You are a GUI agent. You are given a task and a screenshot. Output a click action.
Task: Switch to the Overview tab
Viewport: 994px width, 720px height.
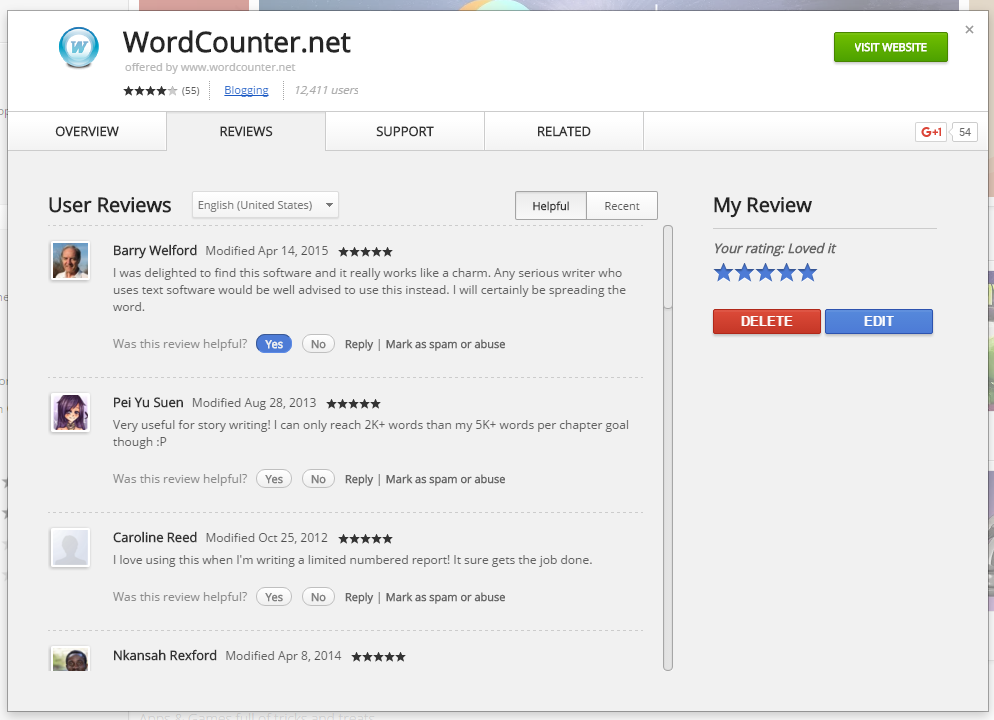pyautogui.click(x=87, y=131)
